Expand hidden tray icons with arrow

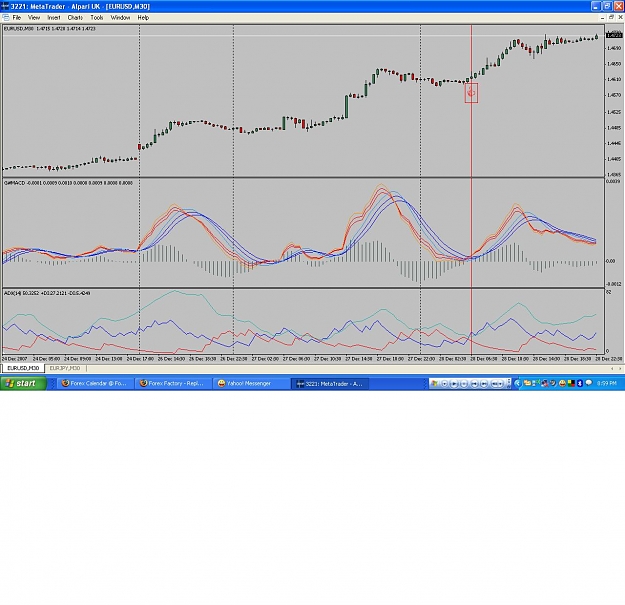pos(517,383)
